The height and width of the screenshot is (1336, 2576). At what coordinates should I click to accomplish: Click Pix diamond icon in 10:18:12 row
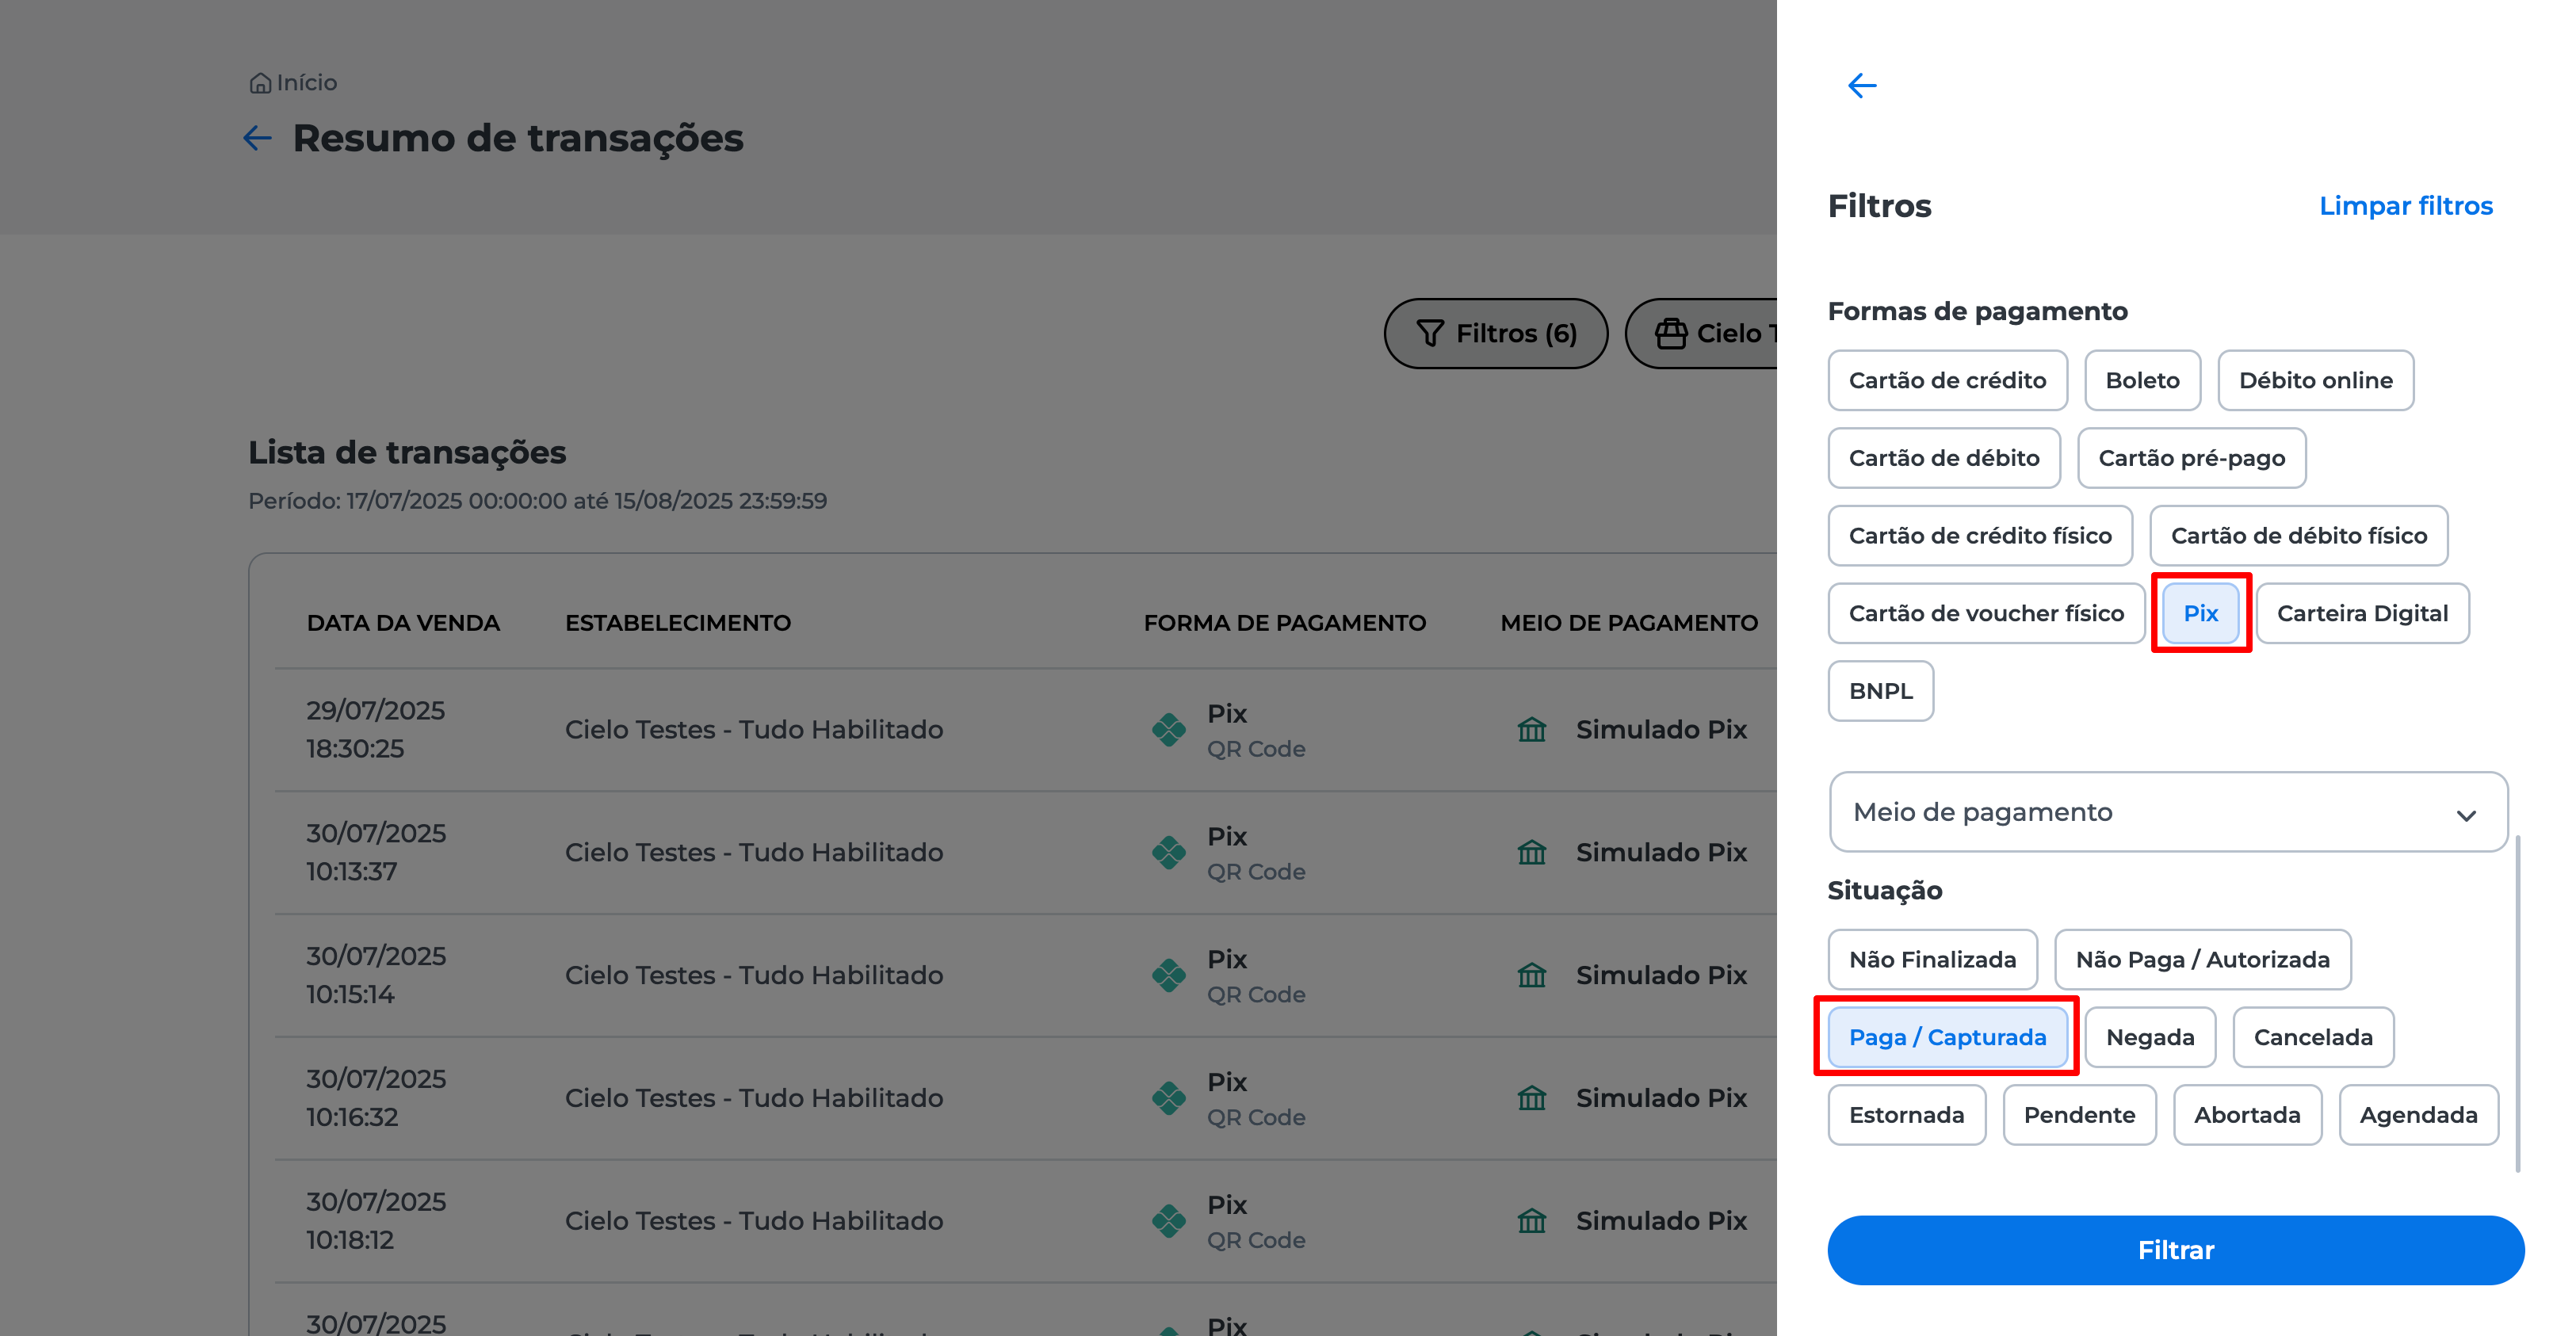(1168, 1221)
